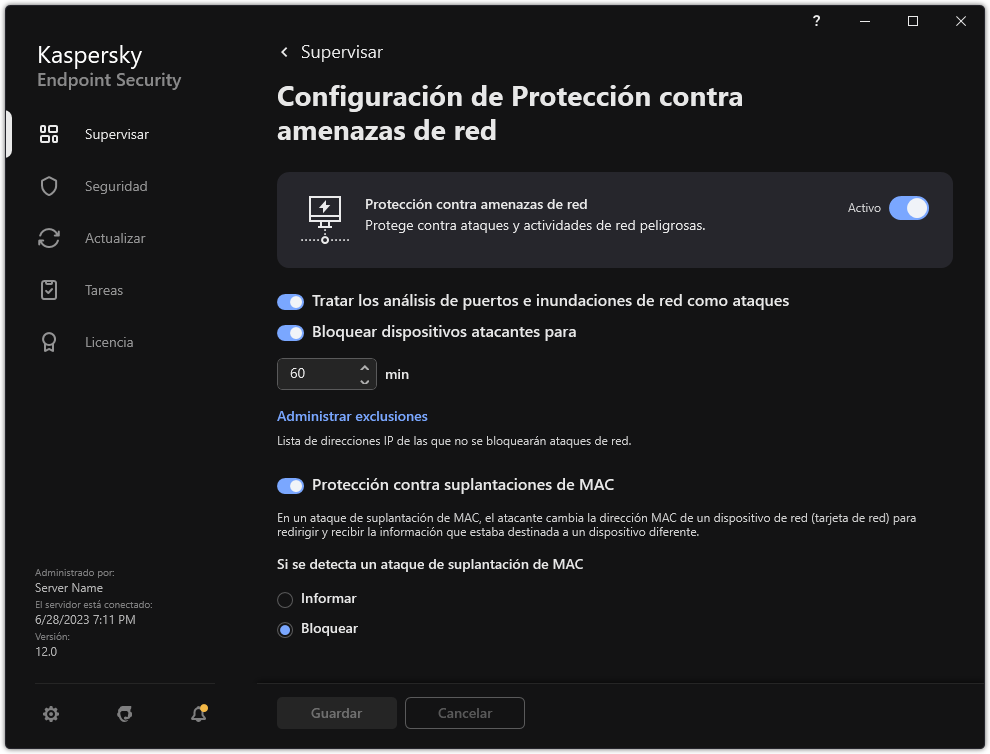The height and width of the screenshot is (754, 990).
Task: Open Administrar exclusiones link
Action: (352, 416)
